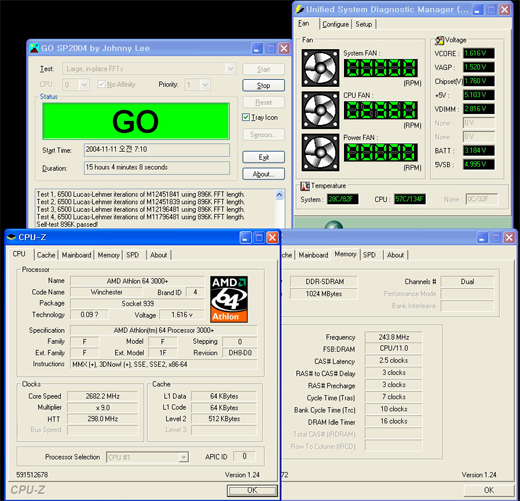This screenshot has width=520, height=501.
Task: Open the Configure tab in Diagnostic Manager
Action: pyautogui.click(x=335, y=24)
